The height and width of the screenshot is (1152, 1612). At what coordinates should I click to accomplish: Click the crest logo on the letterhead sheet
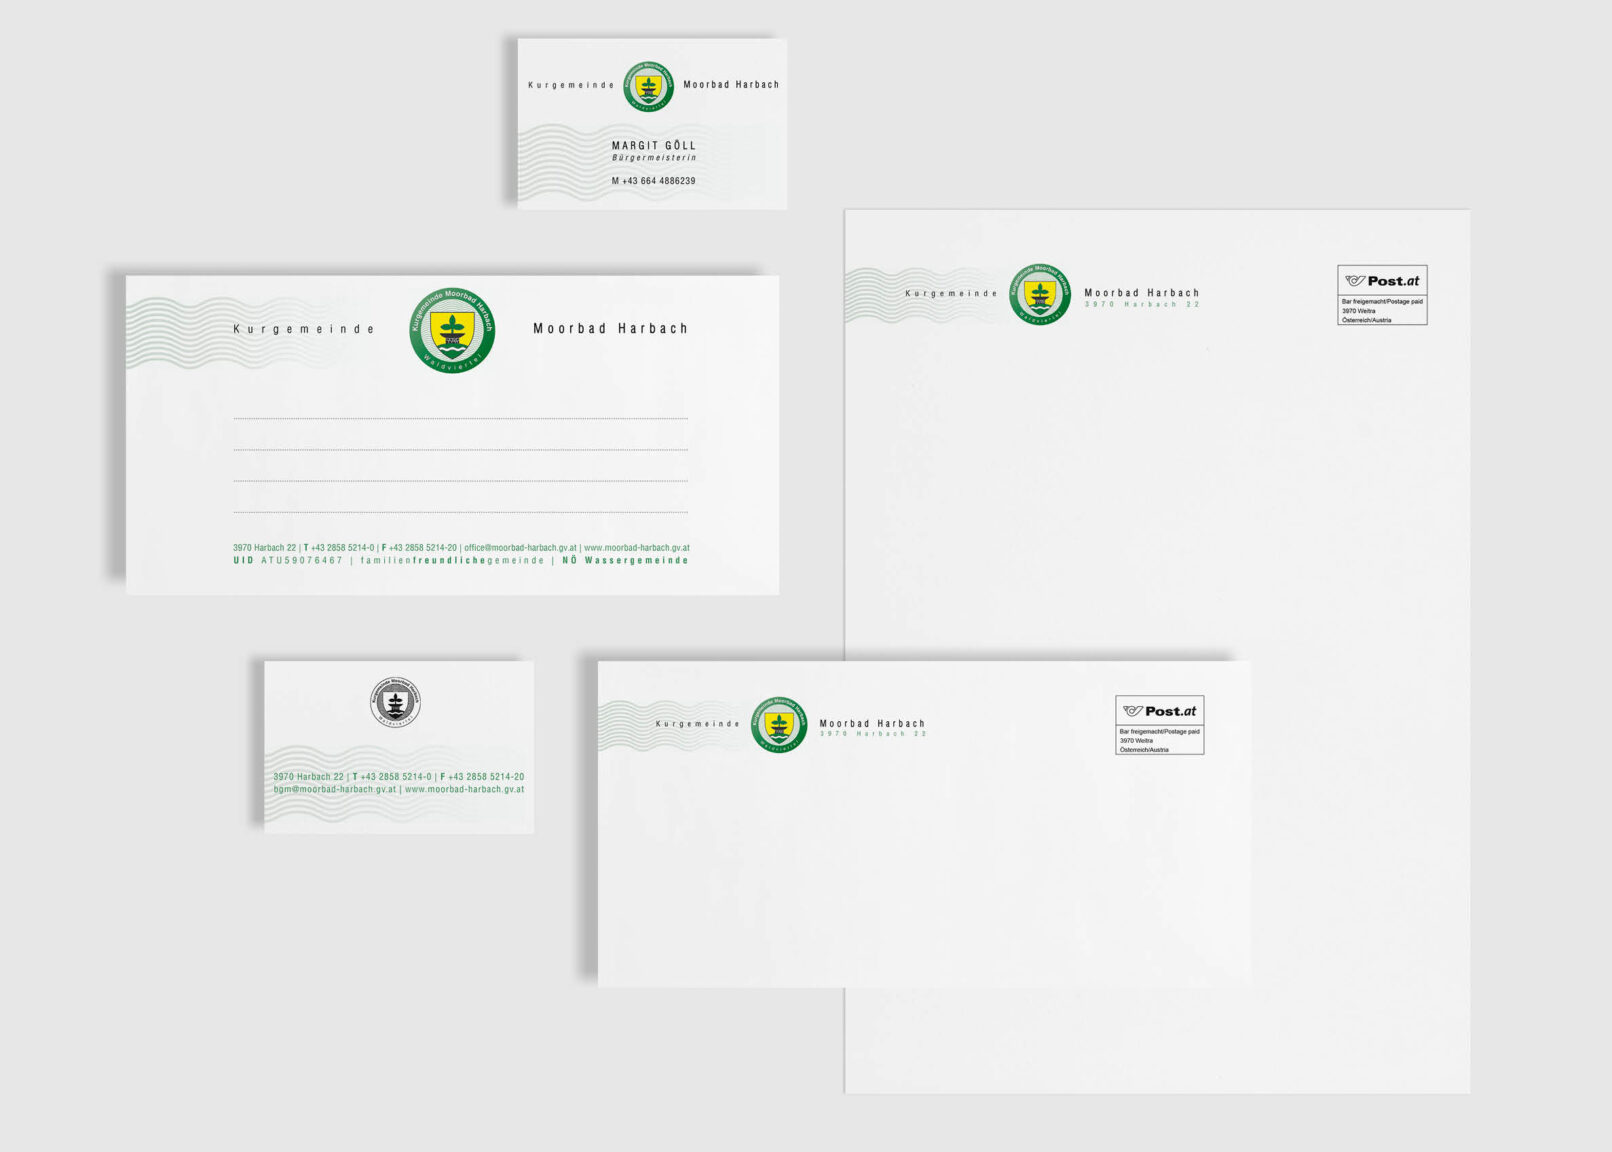pos(1039,294)
